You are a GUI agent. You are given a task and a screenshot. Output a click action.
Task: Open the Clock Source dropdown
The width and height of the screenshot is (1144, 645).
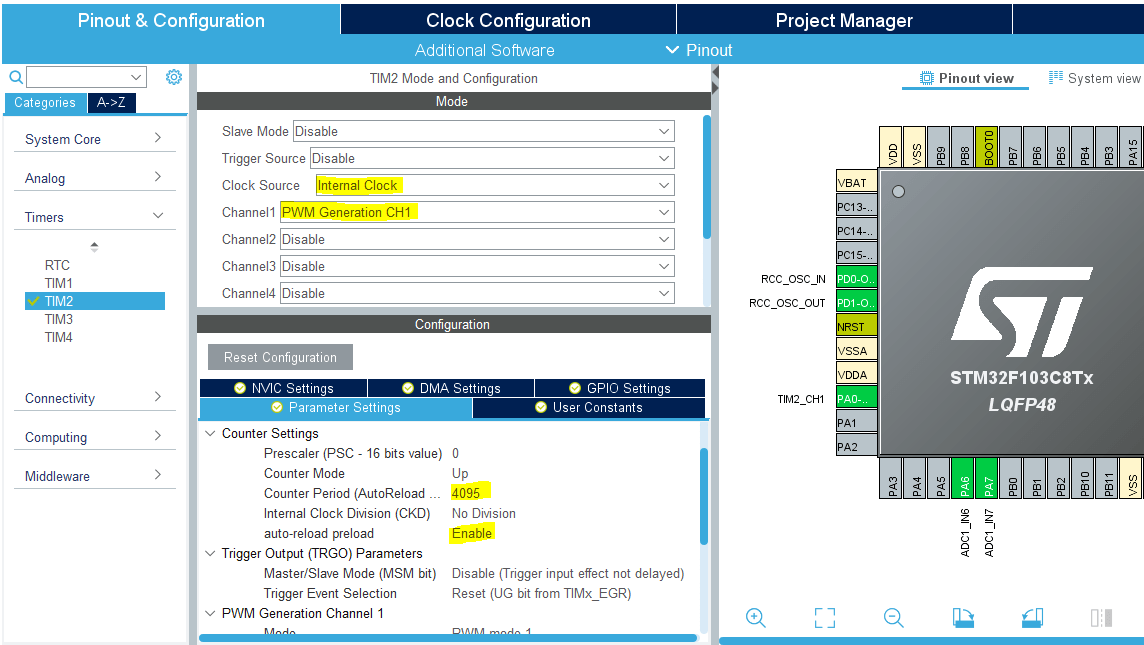click(495, 185)
